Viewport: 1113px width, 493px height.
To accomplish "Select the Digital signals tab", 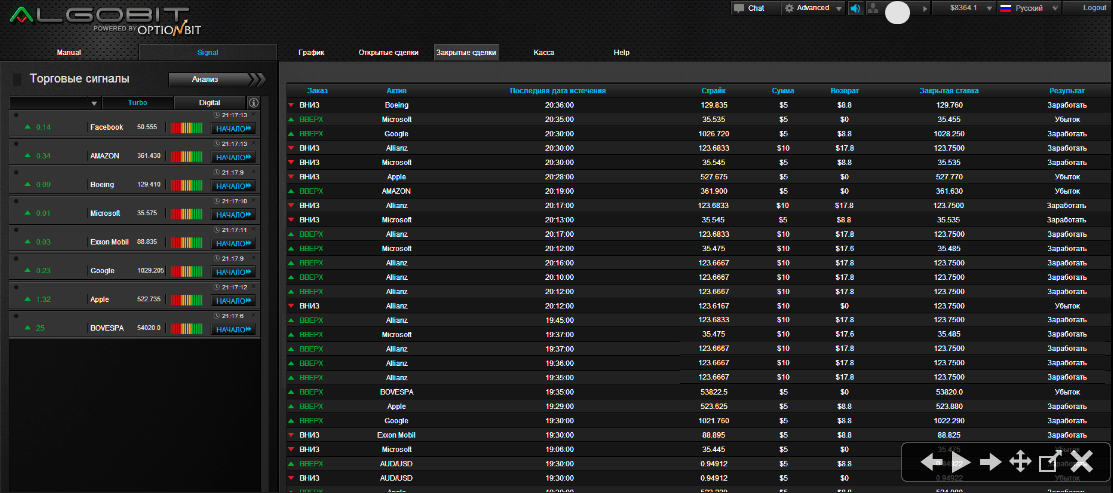I will click(209, 103).
